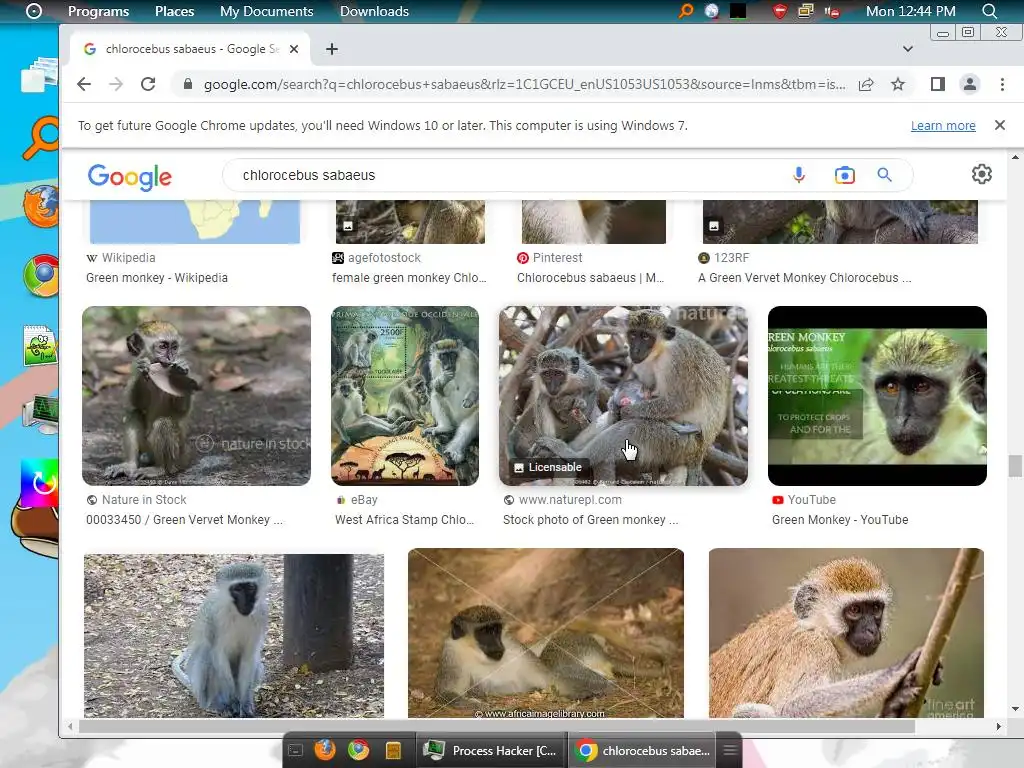Follow the Learn more link
The height and width of the screenshot is (768, 1024).
coord(943,125)
